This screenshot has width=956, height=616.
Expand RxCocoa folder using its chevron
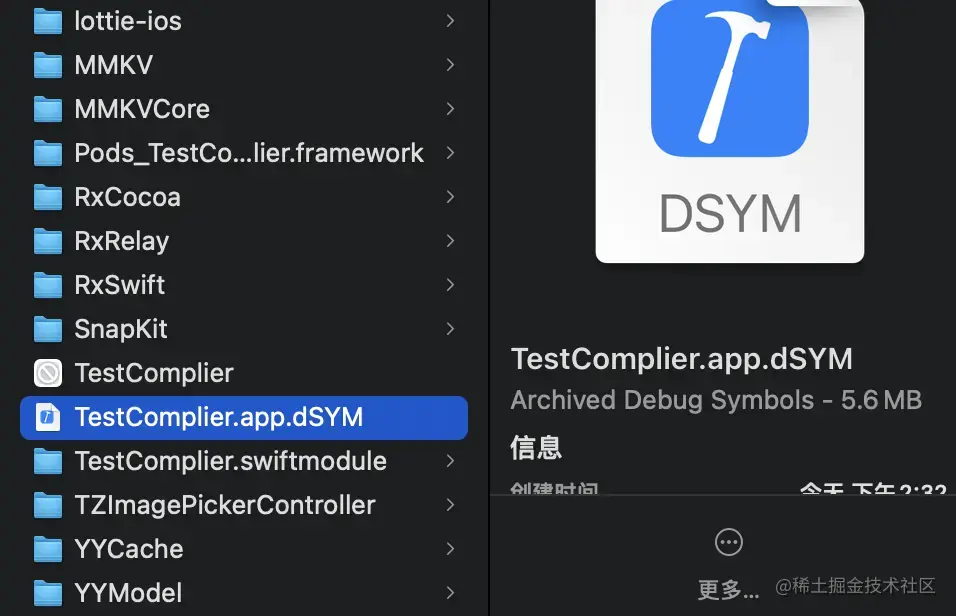(x=451, y=197)
